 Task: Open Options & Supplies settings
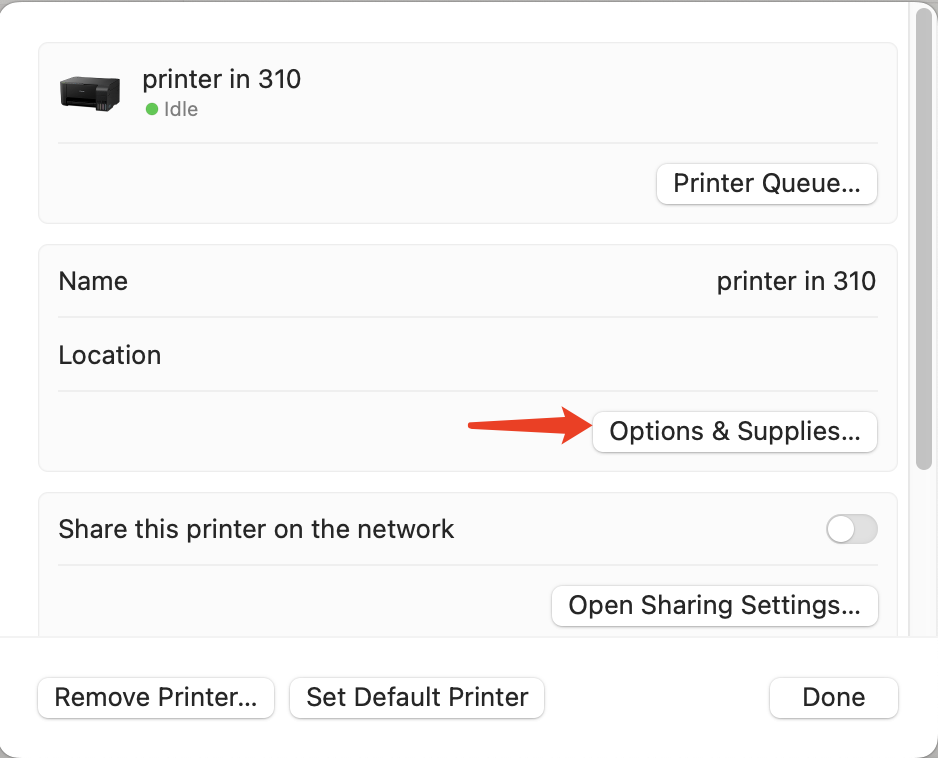click(734, 432)
